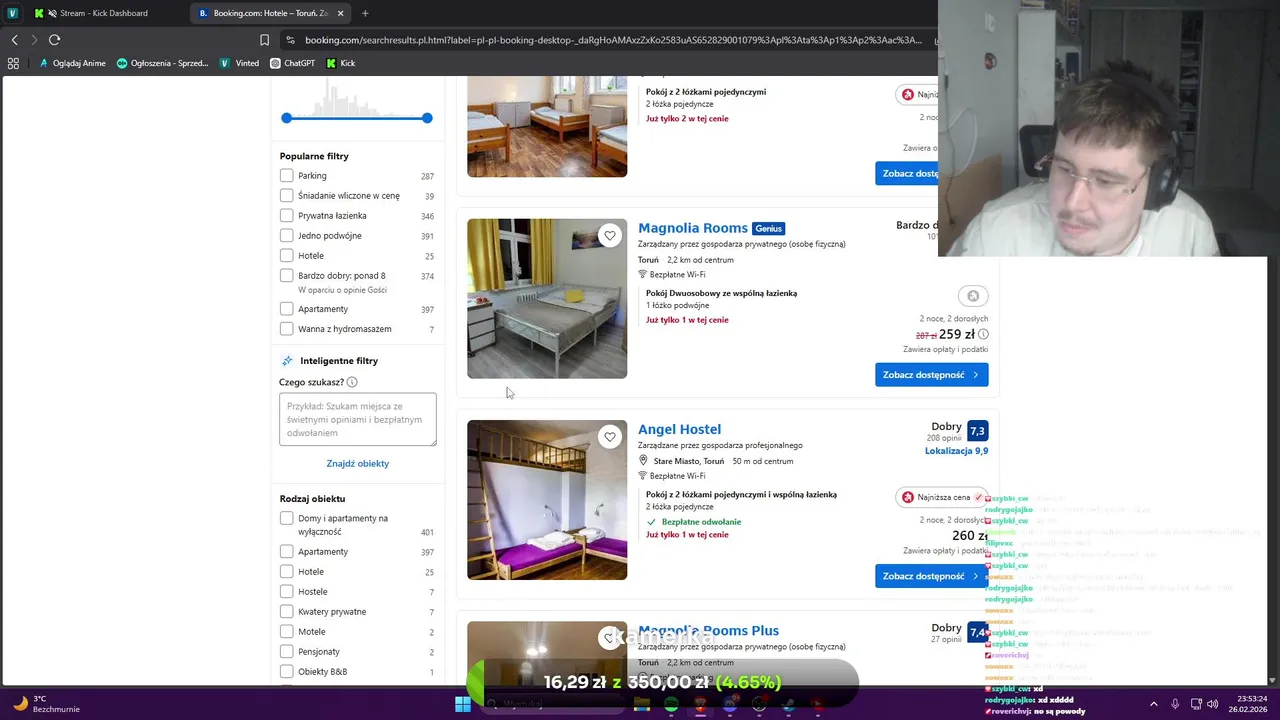Image resolution: width=1280 pixels, height=720 pixels.
Task: Tick Wanna z hydromasażem checkbox
Action: pos(287,329)
